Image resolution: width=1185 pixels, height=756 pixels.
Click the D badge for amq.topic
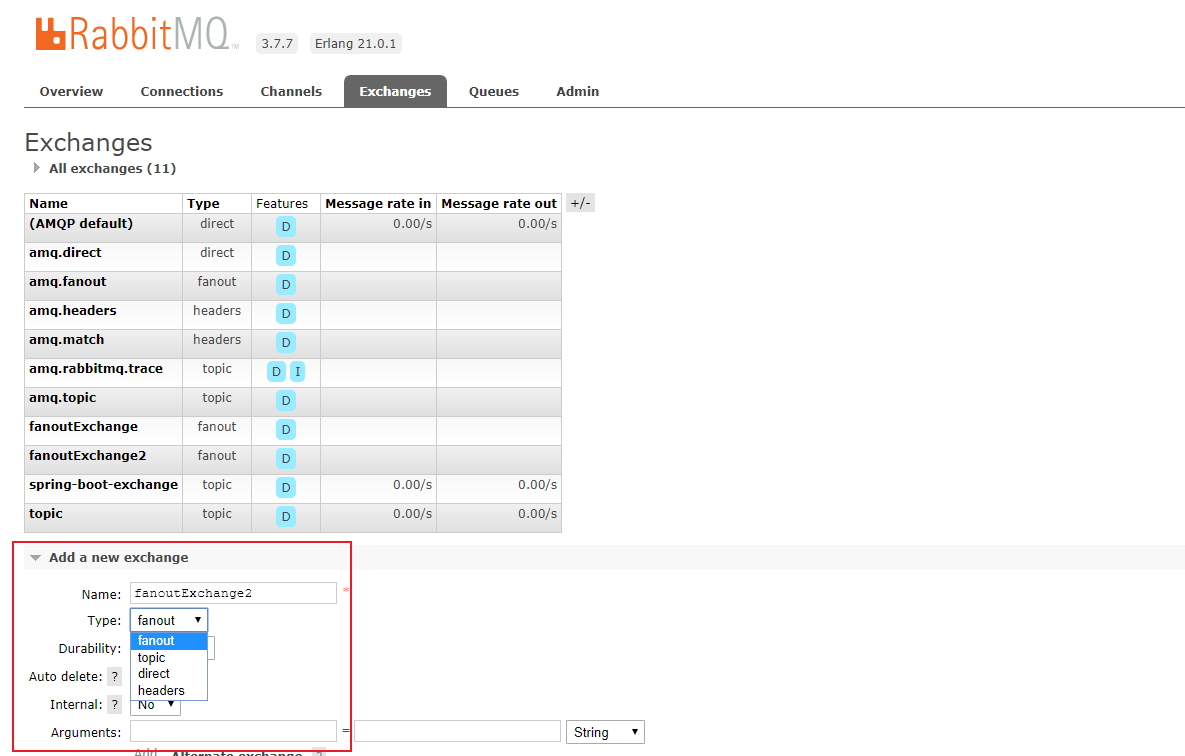click(x=286, y=401)
